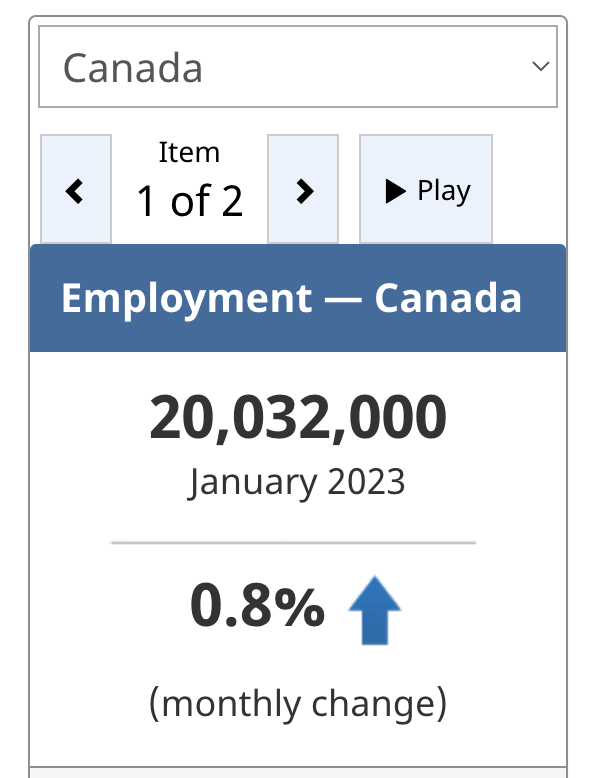Open the Canada geography dropdown

[x=297, y=67]
